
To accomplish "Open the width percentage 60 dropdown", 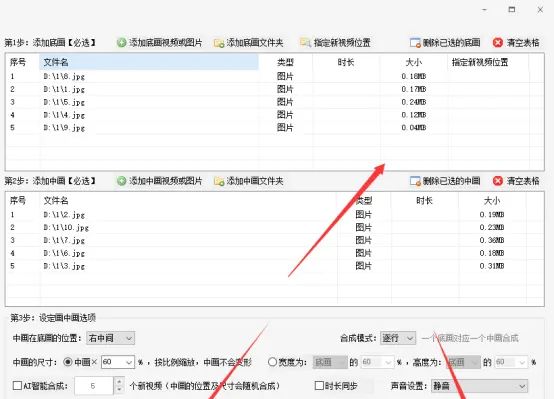I will [377, 362].
